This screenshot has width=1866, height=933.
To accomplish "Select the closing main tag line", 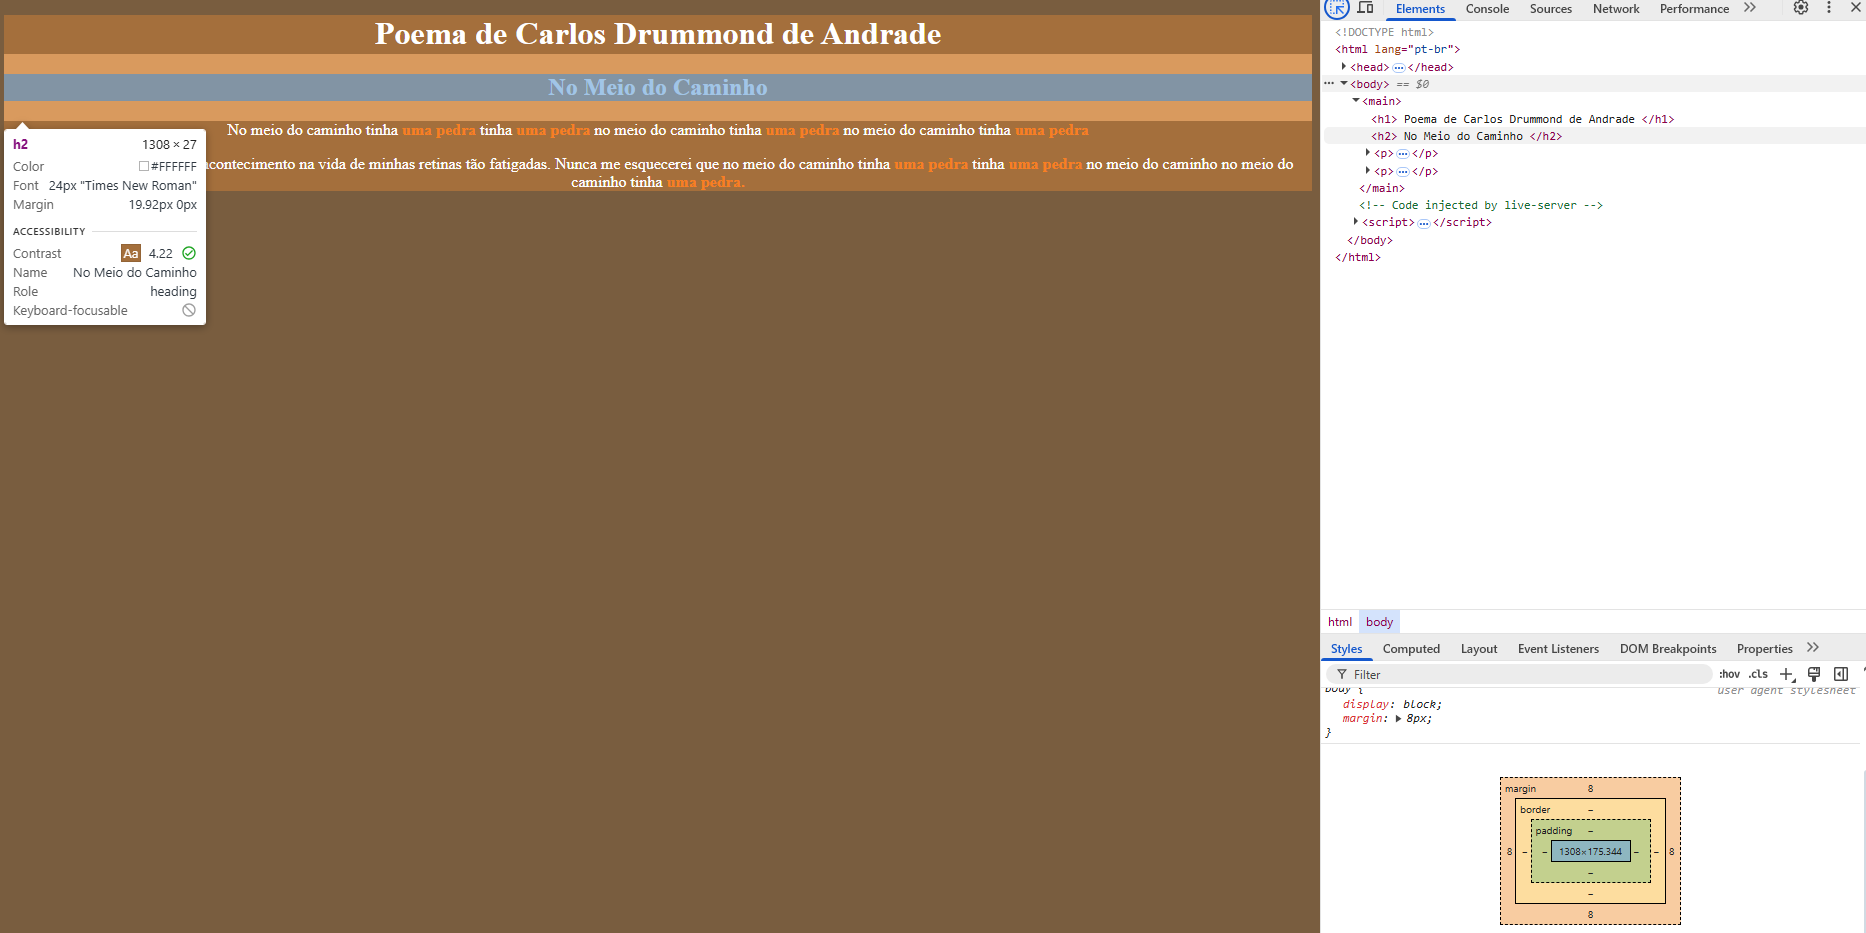I will [x=1381, y=188].
